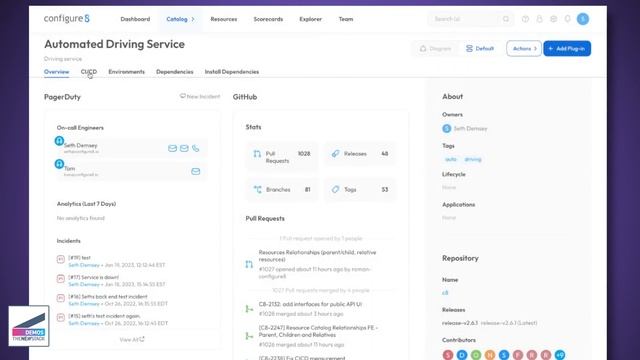
Task: Click 'Resources Relationships (parent/child...' pull request title
Action: (318, 256)
